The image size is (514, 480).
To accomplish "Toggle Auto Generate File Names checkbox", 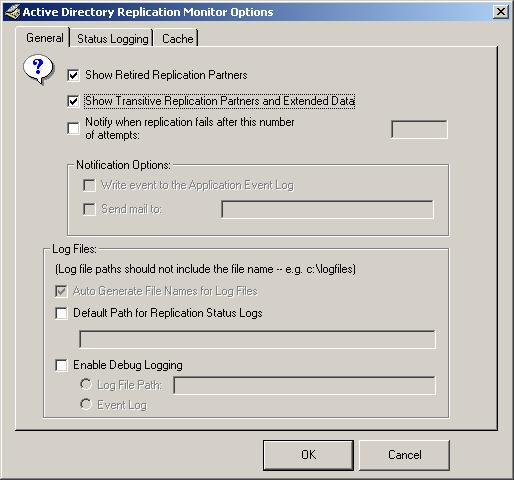I will pyautogui.click(x=61, y=291).
